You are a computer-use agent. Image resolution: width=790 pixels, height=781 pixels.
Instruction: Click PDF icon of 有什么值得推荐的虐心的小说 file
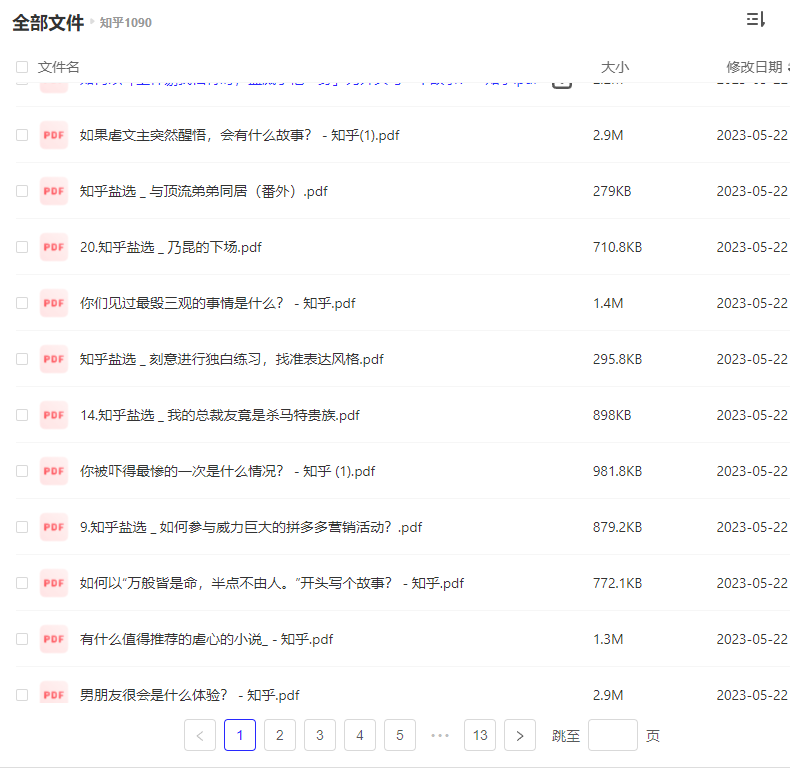(54, 639)
